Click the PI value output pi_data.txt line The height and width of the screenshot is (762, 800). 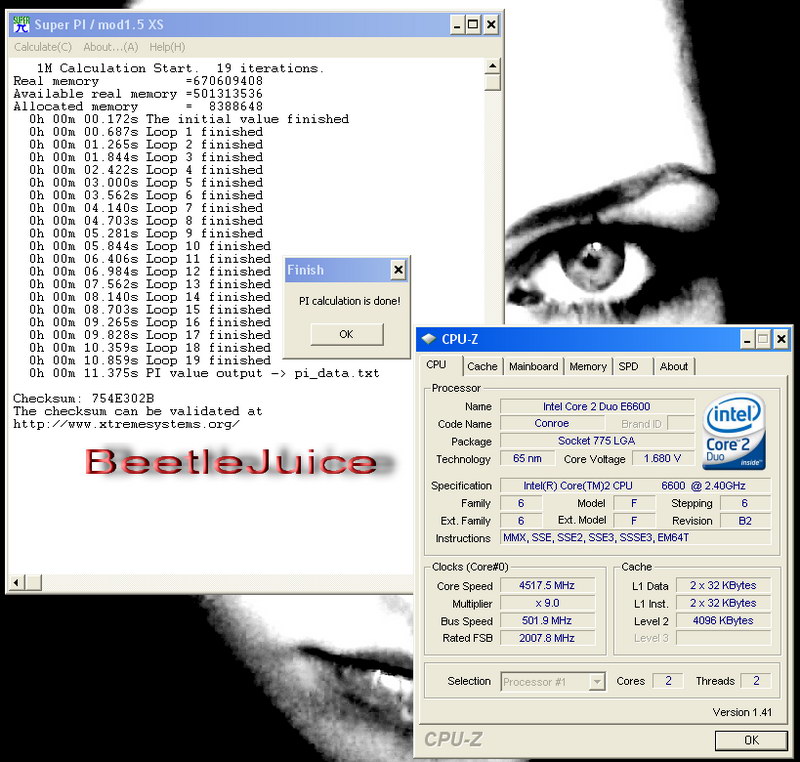coord(204,373)
